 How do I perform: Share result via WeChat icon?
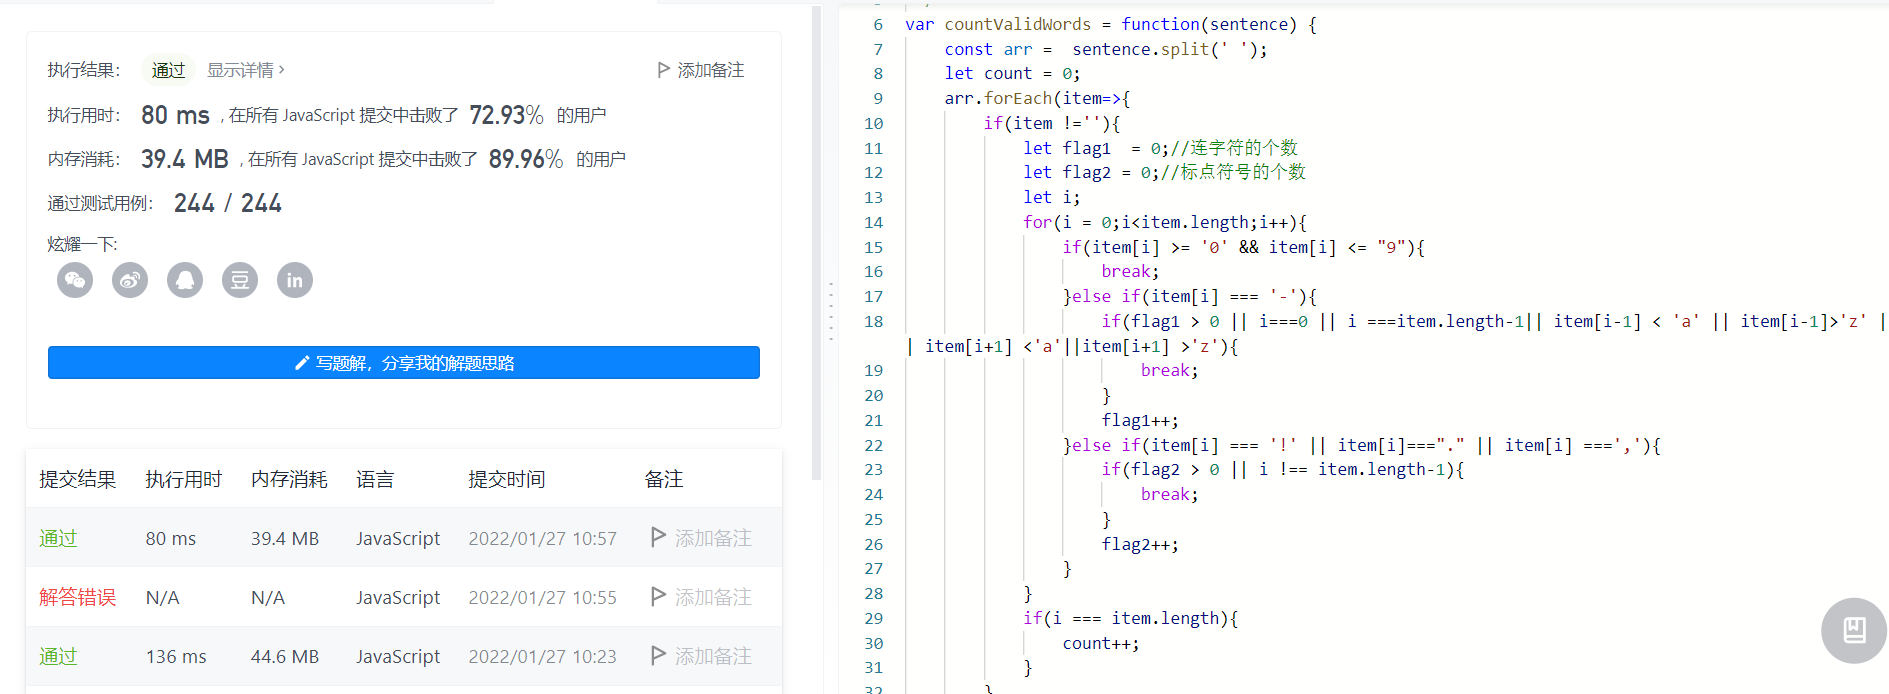click(x=75, y=280)
